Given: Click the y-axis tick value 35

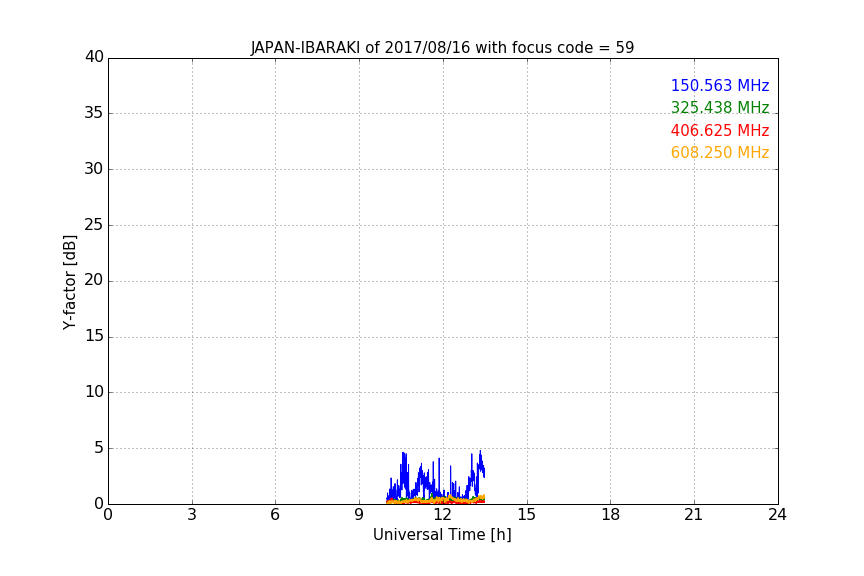Looking at the screenshot, I should tap(94, 113).
